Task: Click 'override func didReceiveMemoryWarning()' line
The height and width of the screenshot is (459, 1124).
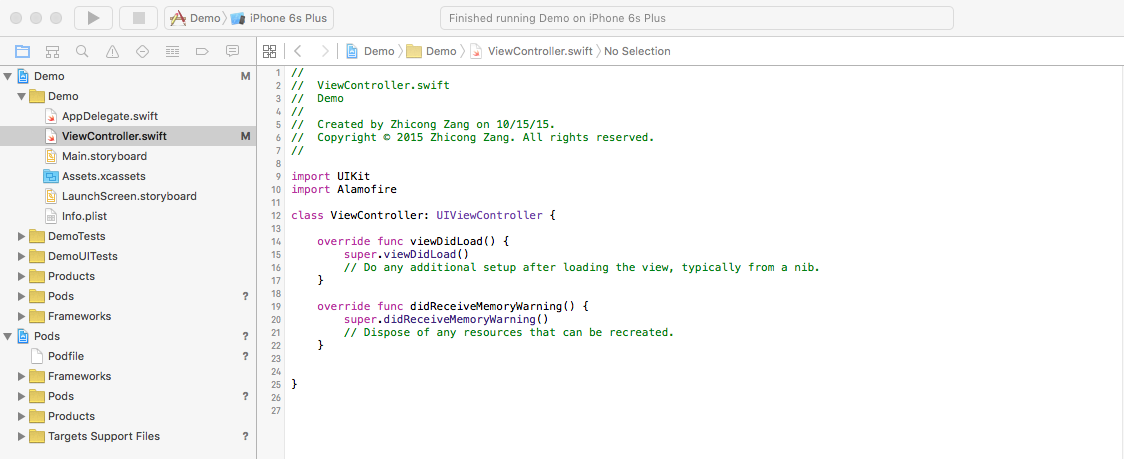Action: point(453,306)
